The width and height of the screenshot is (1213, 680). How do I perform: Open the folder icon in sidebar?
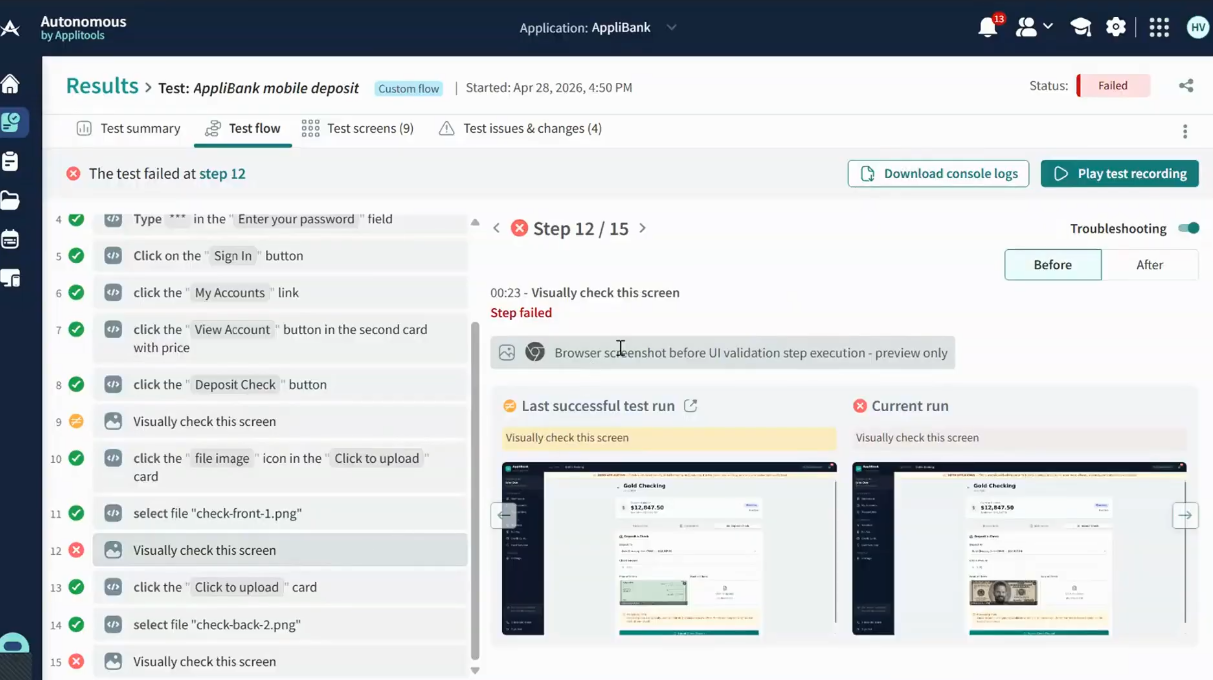[11, 200]
